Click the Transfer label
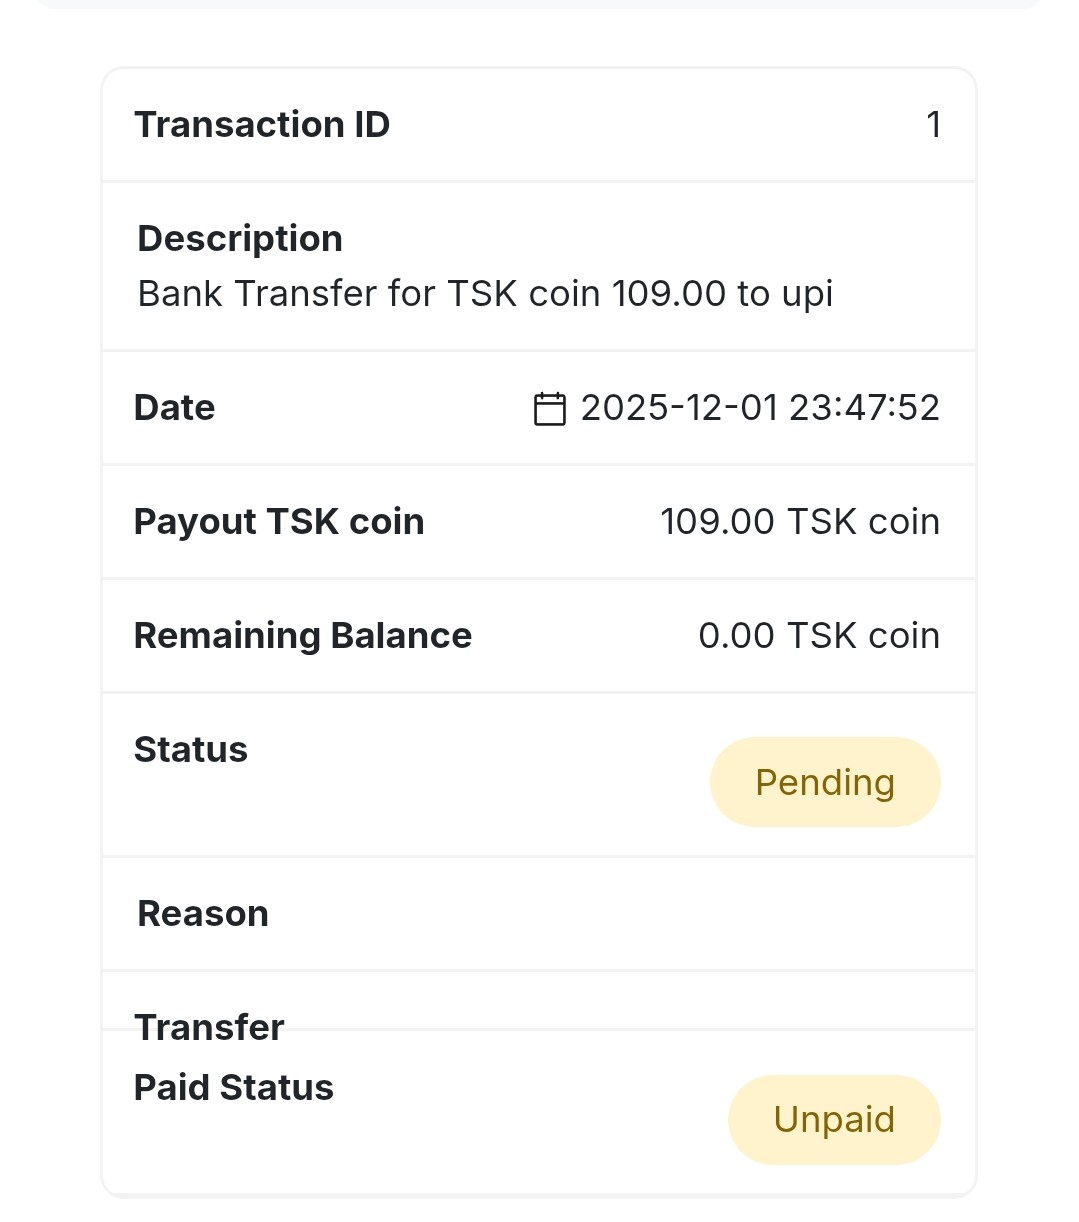 210,1028
